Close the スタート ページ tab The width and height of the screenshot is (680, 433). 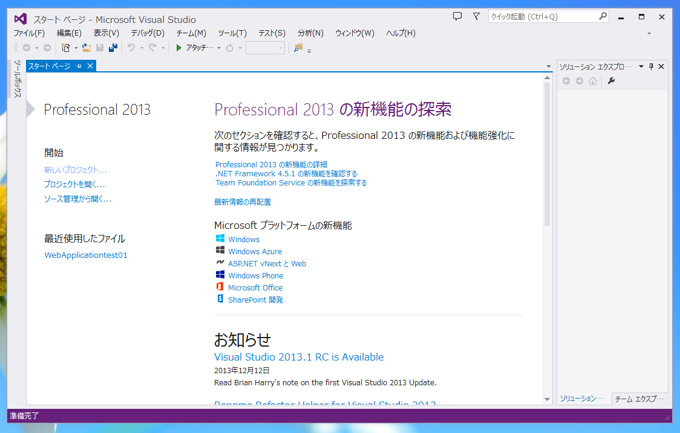(90, 66)
